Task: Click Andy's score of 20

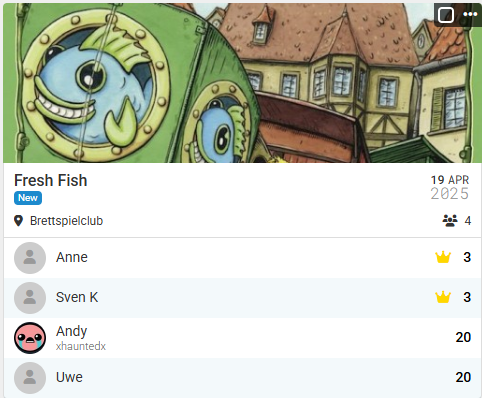Action: point(463,337)
